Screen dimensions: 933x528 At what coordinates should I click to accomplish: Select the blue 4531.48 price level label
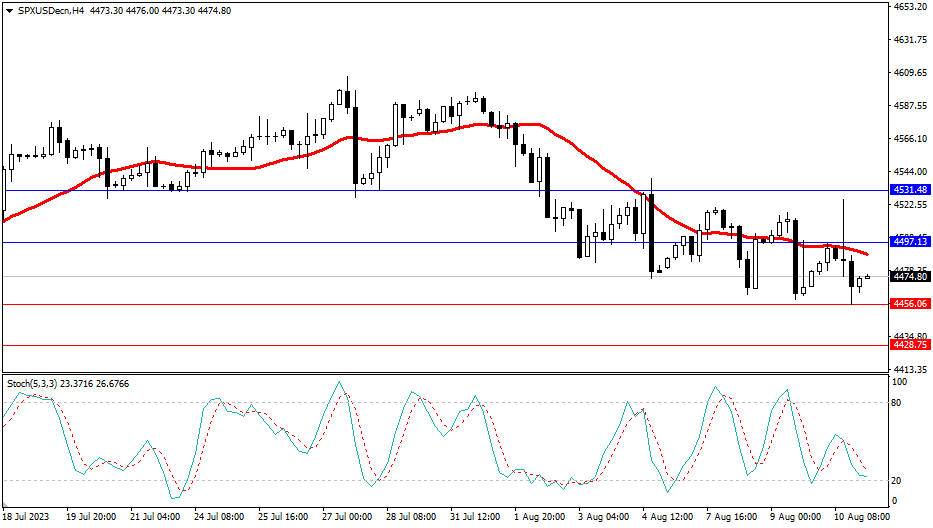pyautogui.click(x=910, y=190)
